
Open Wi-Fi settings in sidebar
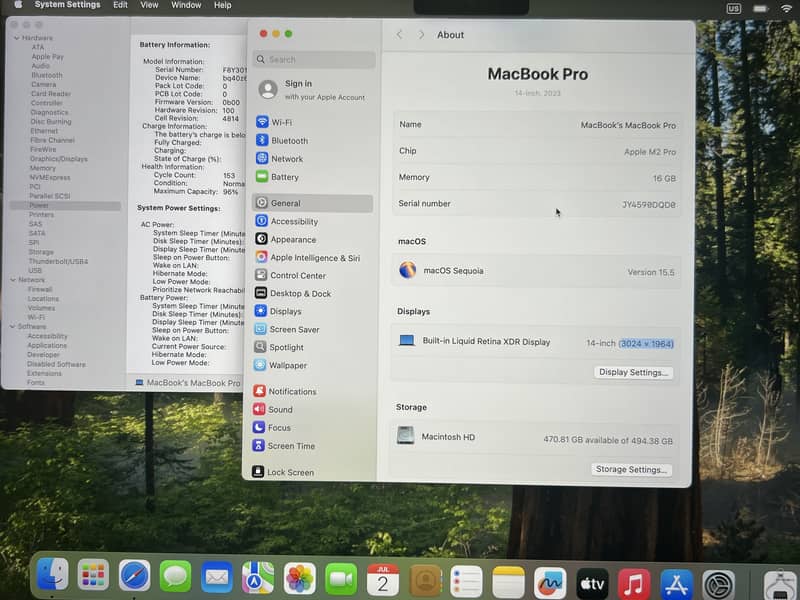274,122
